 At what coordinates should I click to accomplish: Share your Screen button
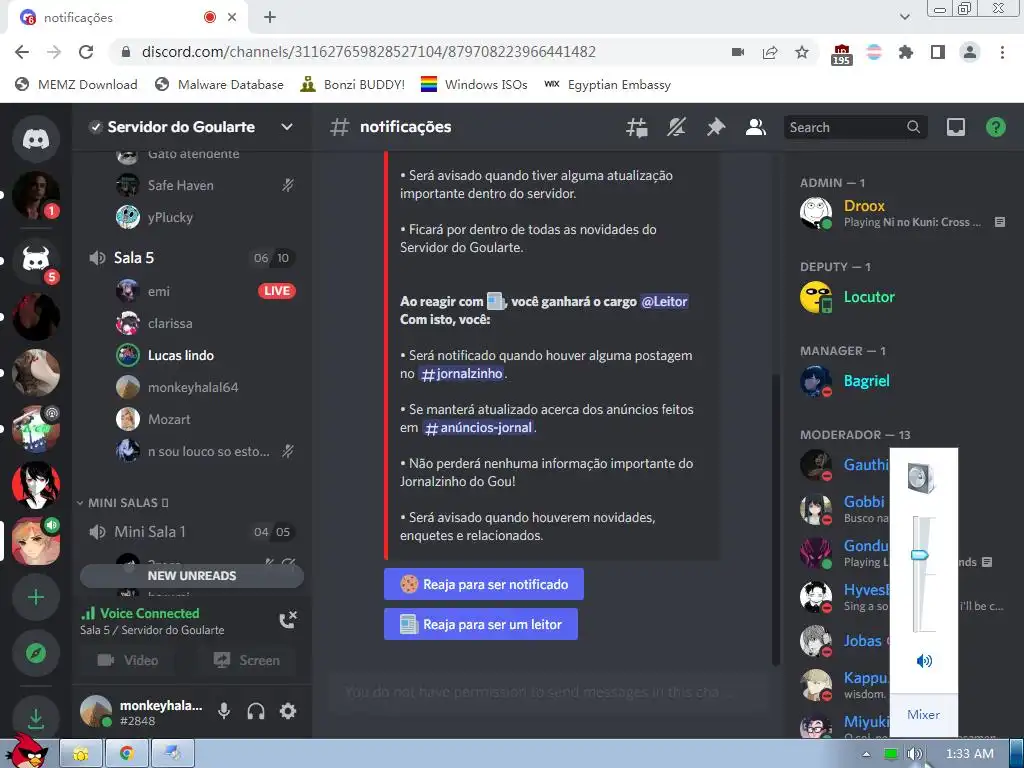click(x=247, y=660)
